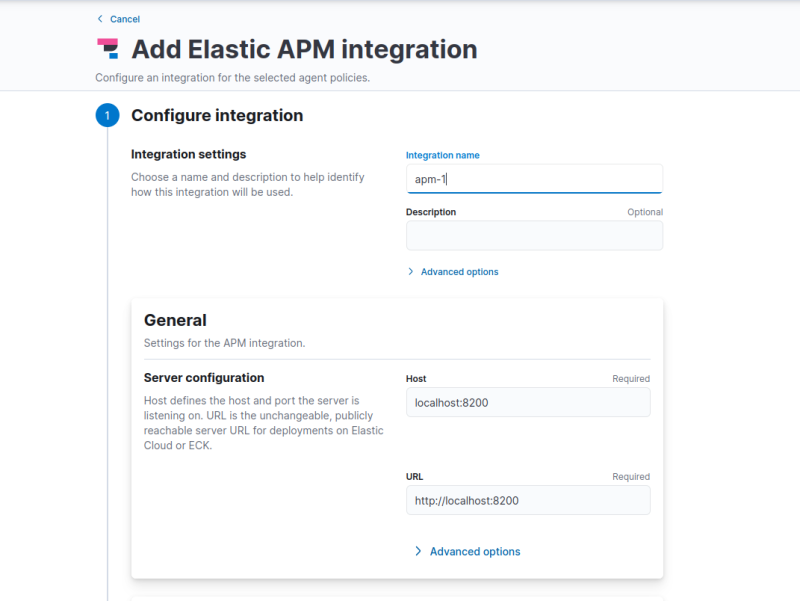
Task: Click the Host field label
Action: (416, 379)
